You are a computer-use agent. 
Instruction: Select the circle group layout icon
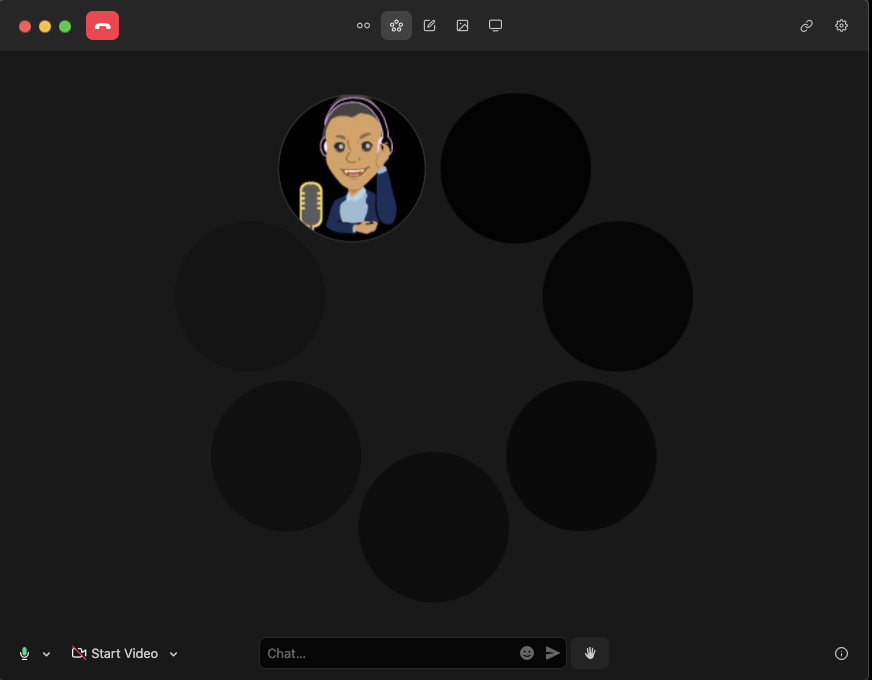[396, 26]
